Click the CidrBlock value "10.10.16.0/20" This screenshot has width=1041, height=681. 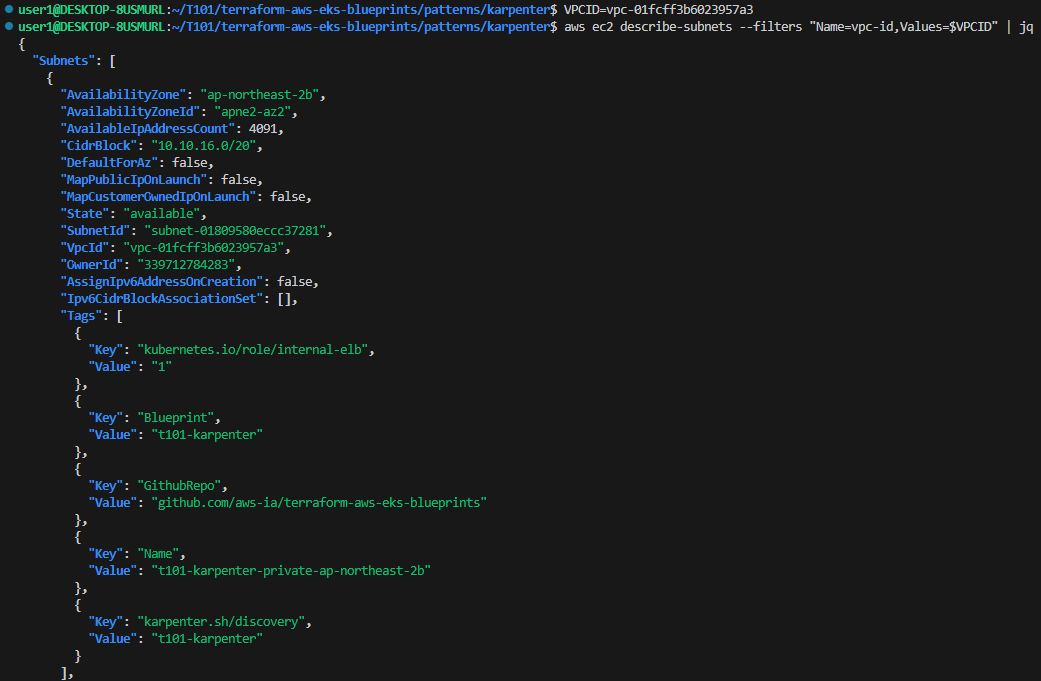tap(203, 146)
